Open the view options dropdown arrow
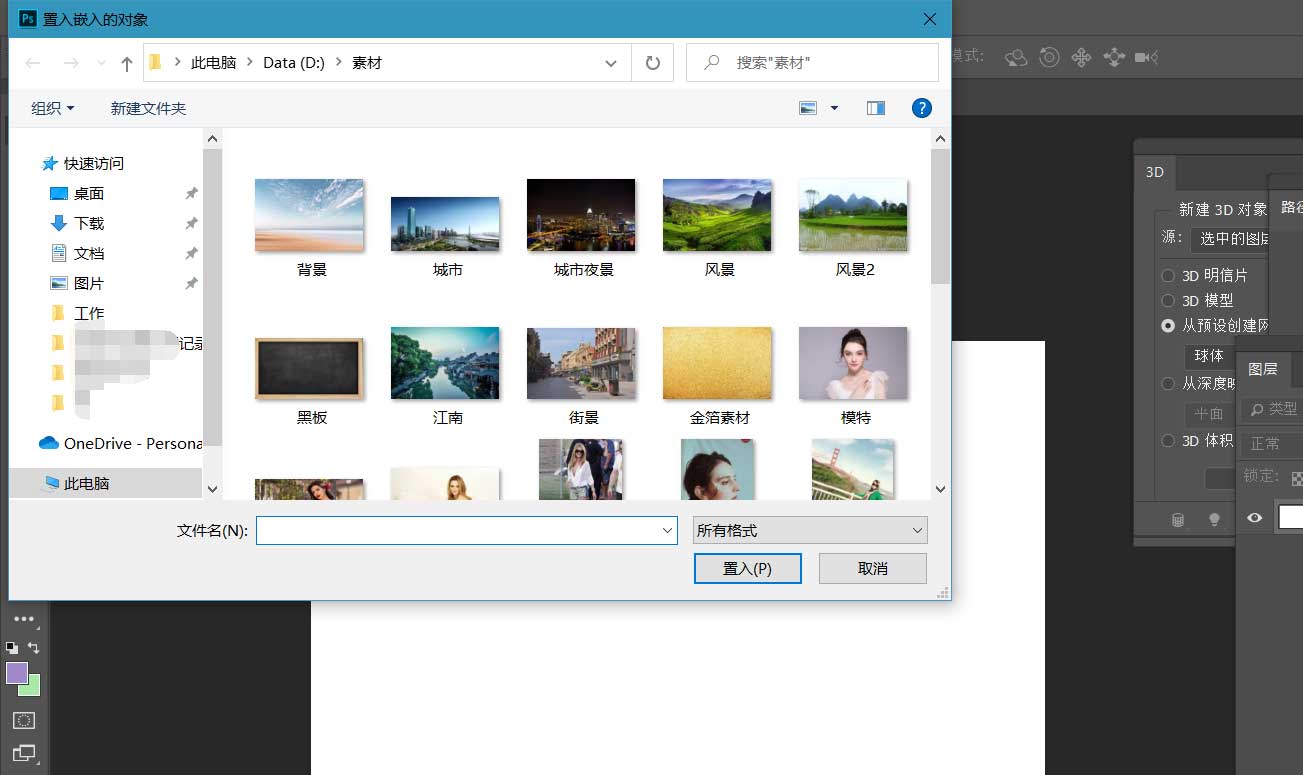 tap(834, 108)
